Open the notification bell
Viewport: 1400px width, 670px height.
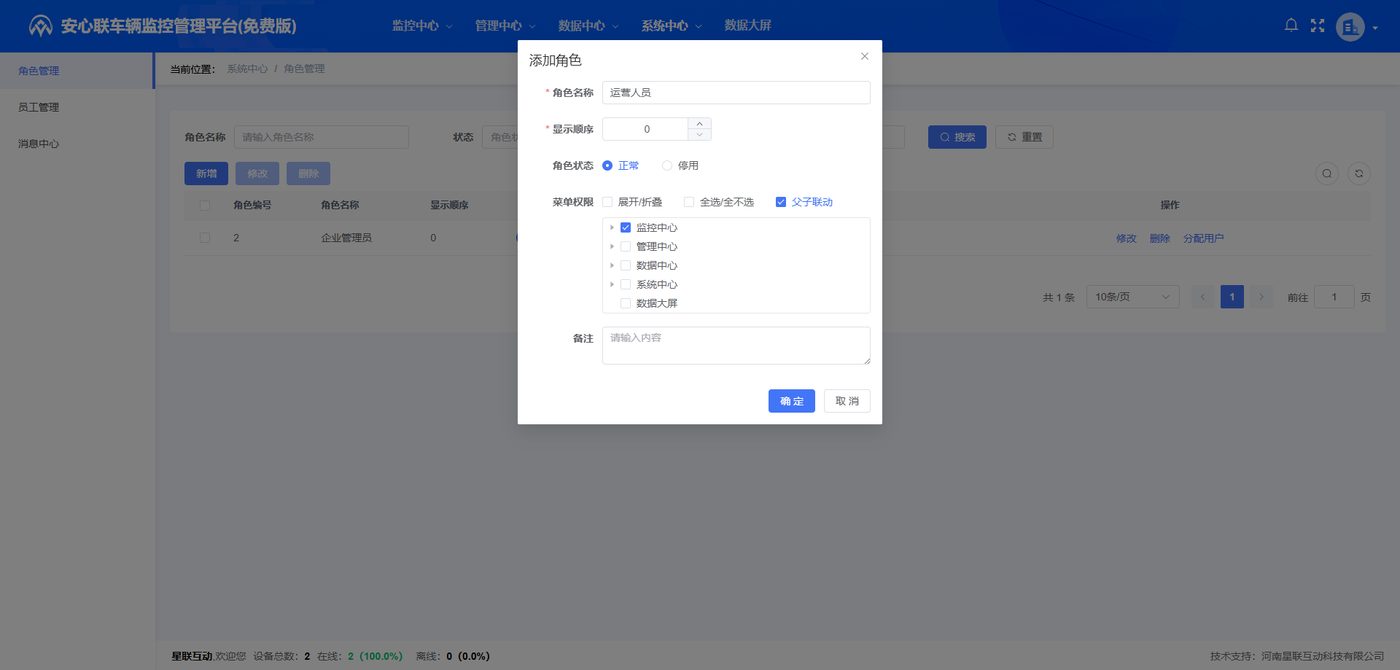point(1291,25)
